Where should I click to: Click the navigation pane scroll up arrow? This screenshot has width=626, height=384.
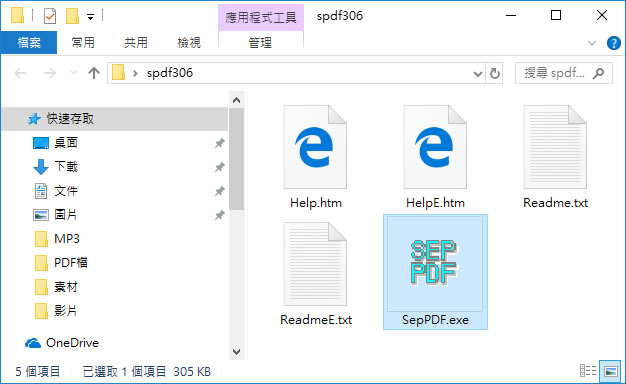pos(236,100)
